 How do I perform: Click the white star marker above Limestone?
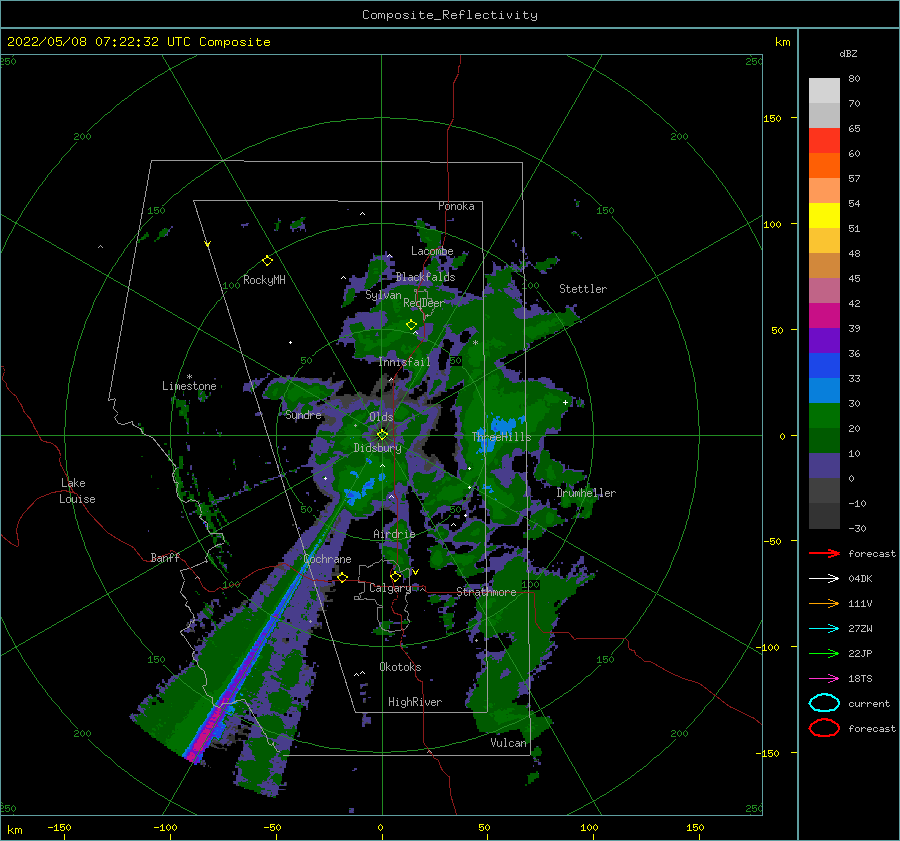click(x=189, y=377)
